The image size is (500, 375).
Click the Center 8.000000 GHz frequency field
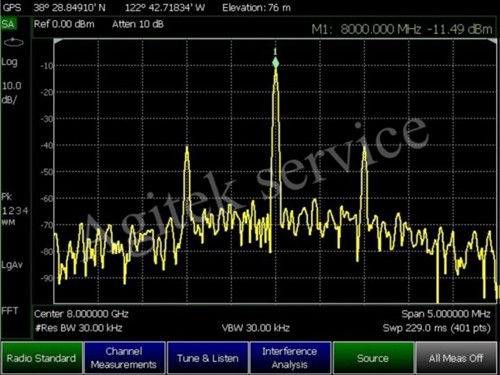coord(81,314)
